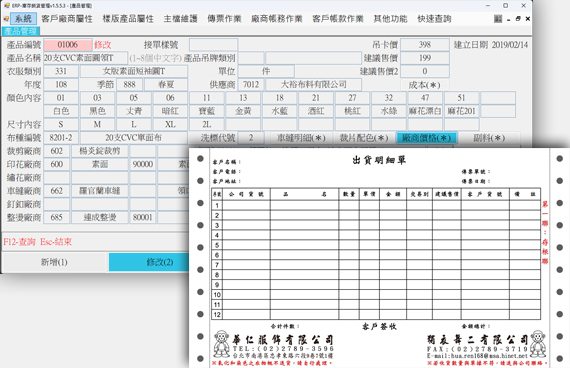Open the 主檔維護 menu

pos(180,19)
